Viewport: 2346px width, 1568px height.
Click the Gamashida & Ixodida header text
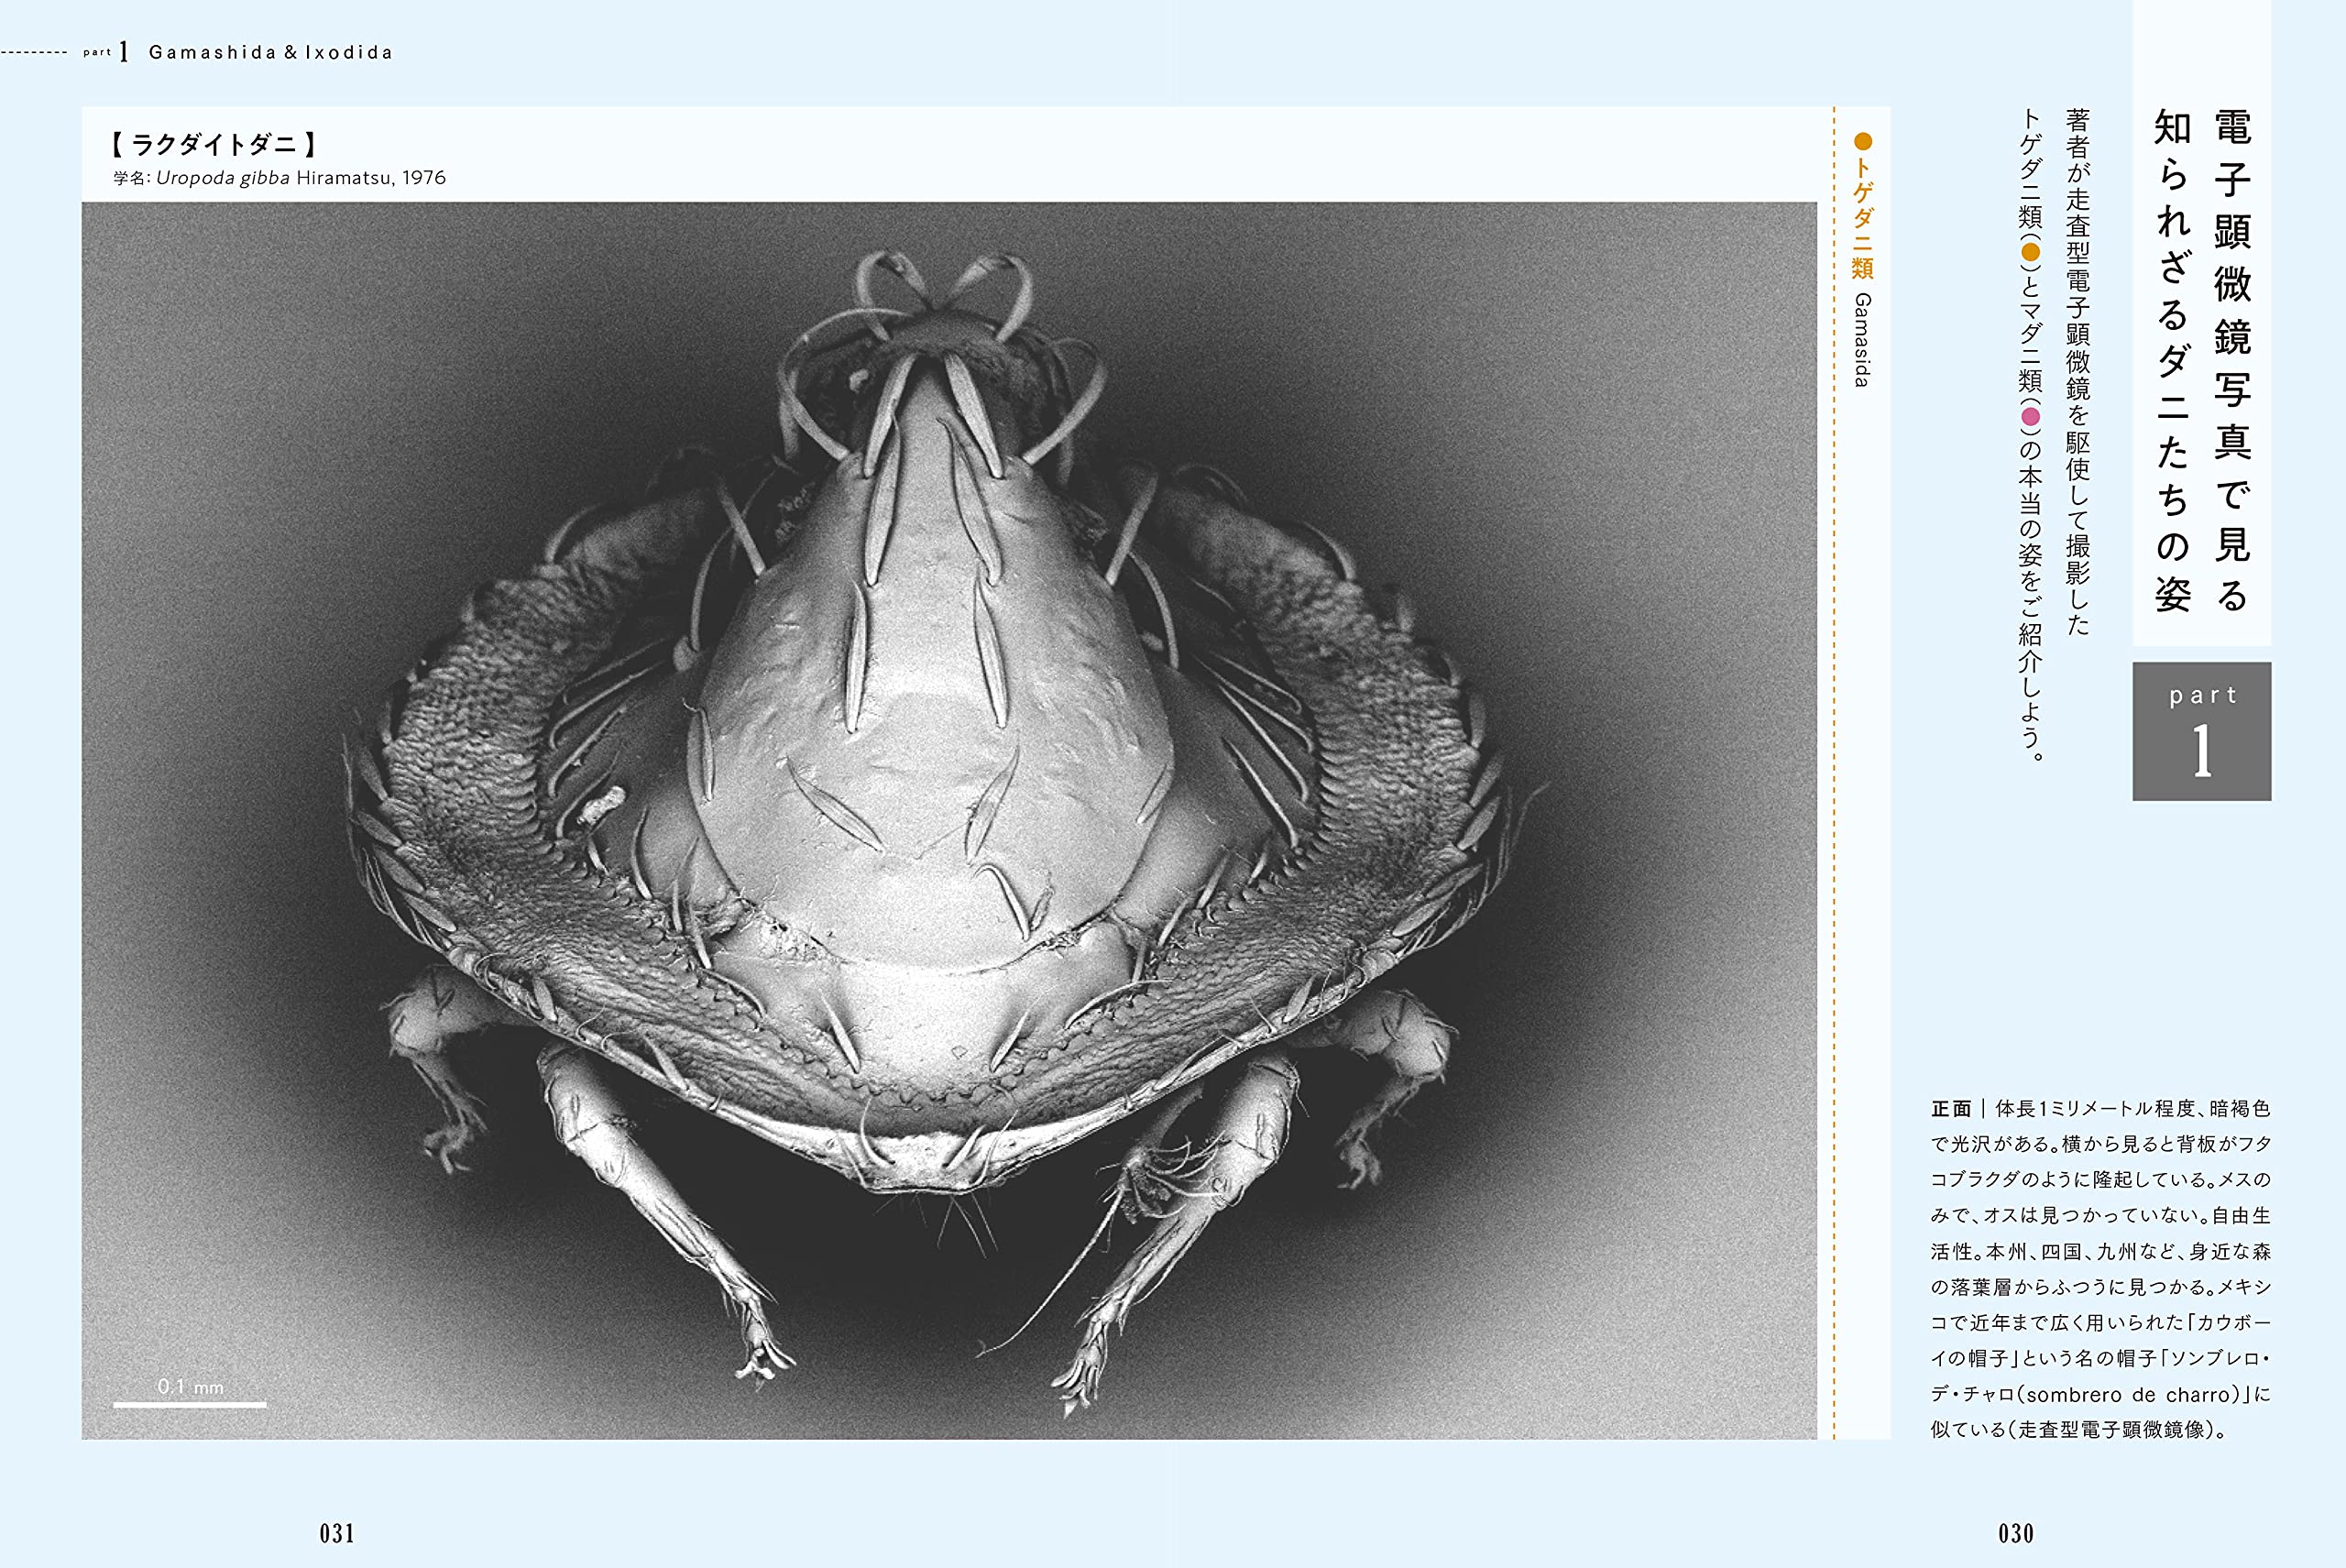[x=270, y=52]
